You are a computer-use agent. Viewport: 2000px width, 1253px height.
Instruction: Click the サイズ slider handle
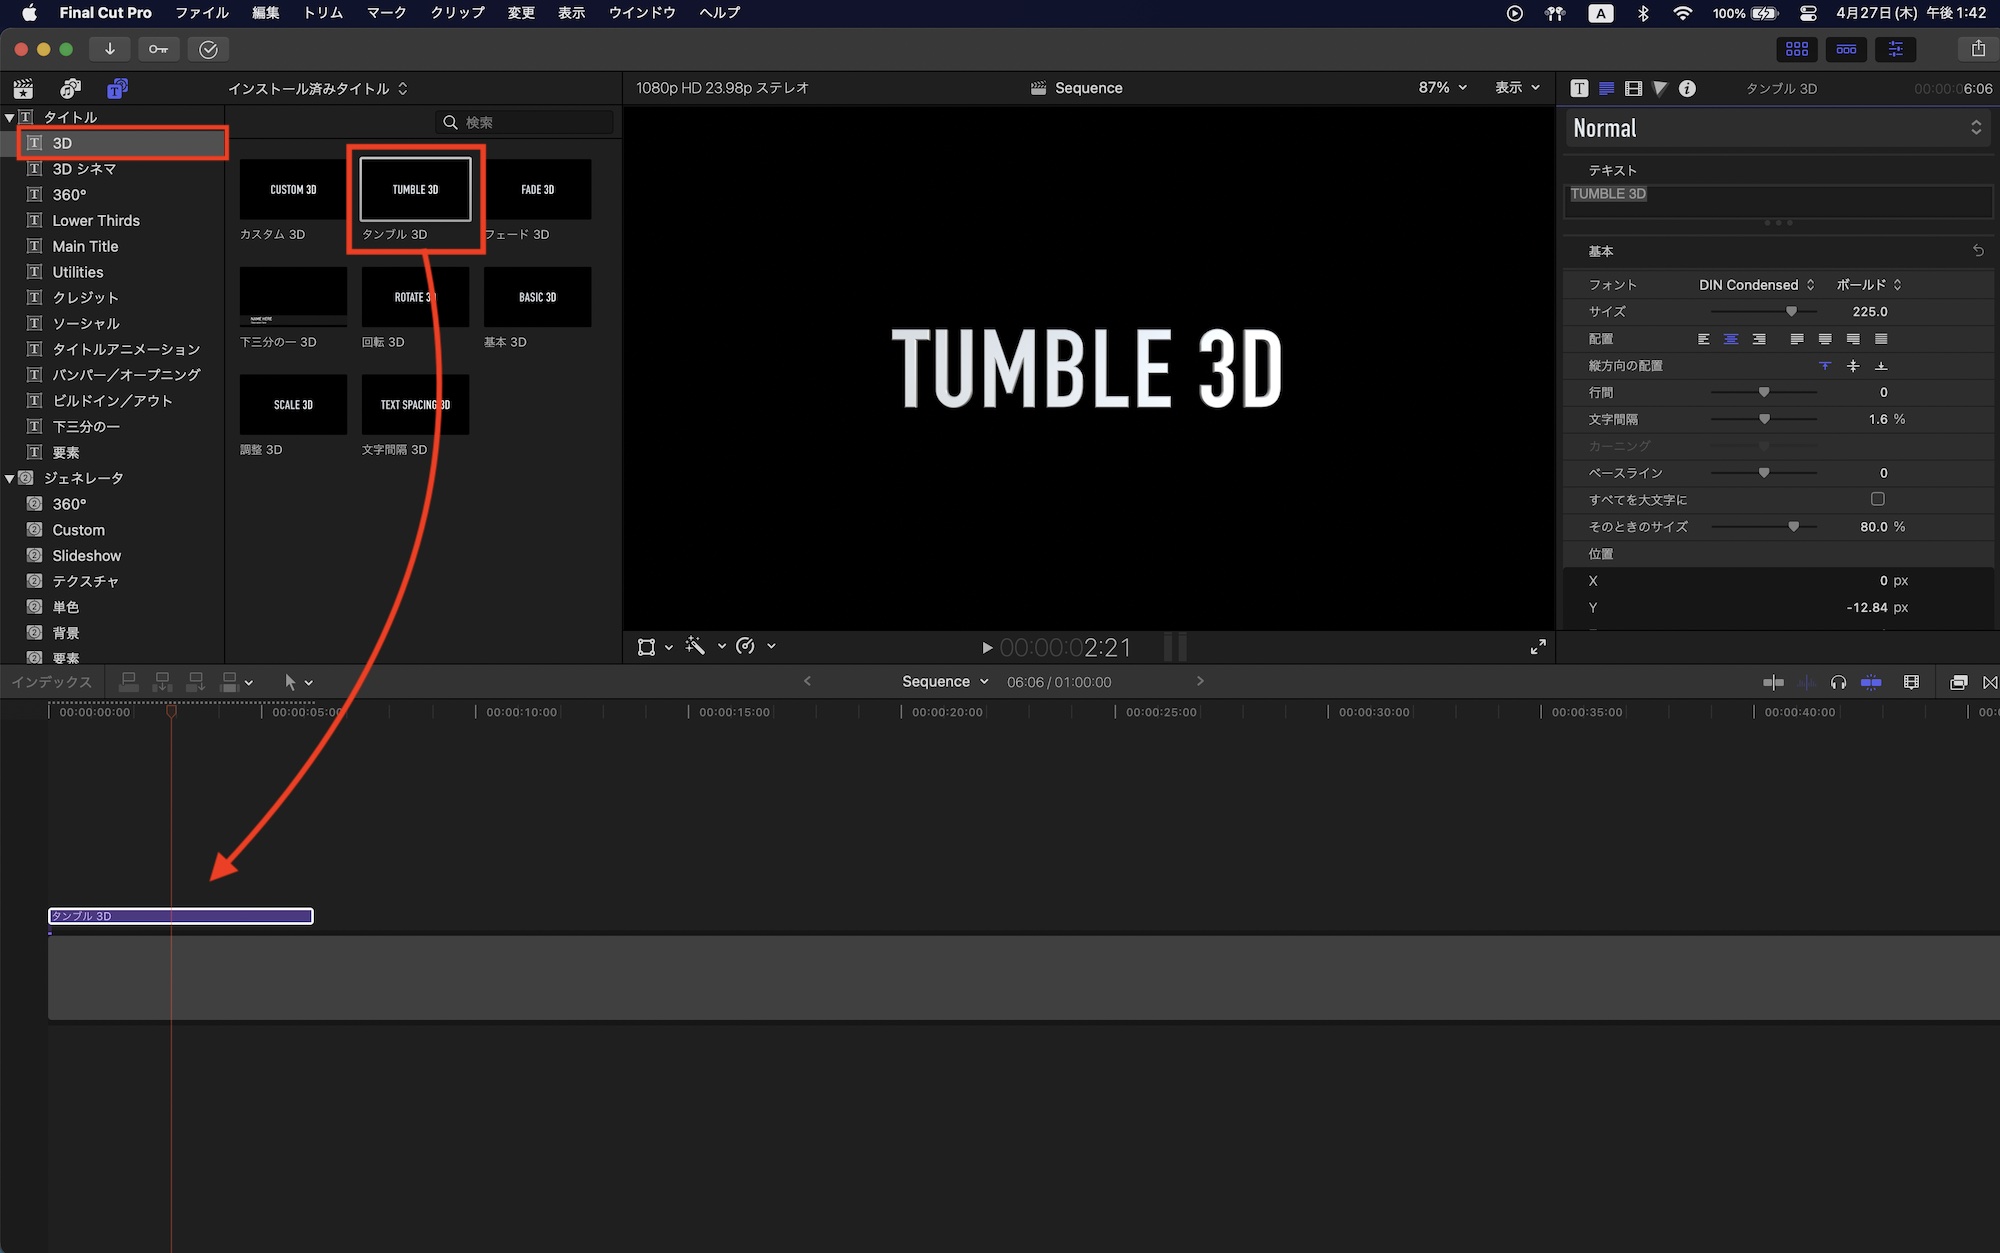pyautogui.click(x=1791, y=312)
